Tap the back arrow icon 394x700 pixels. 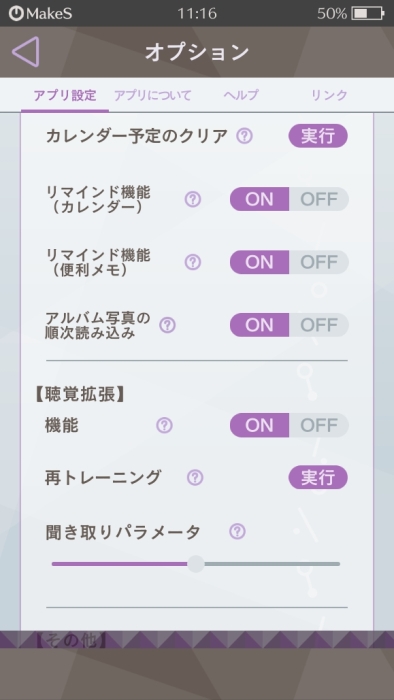tap(25, 52)
